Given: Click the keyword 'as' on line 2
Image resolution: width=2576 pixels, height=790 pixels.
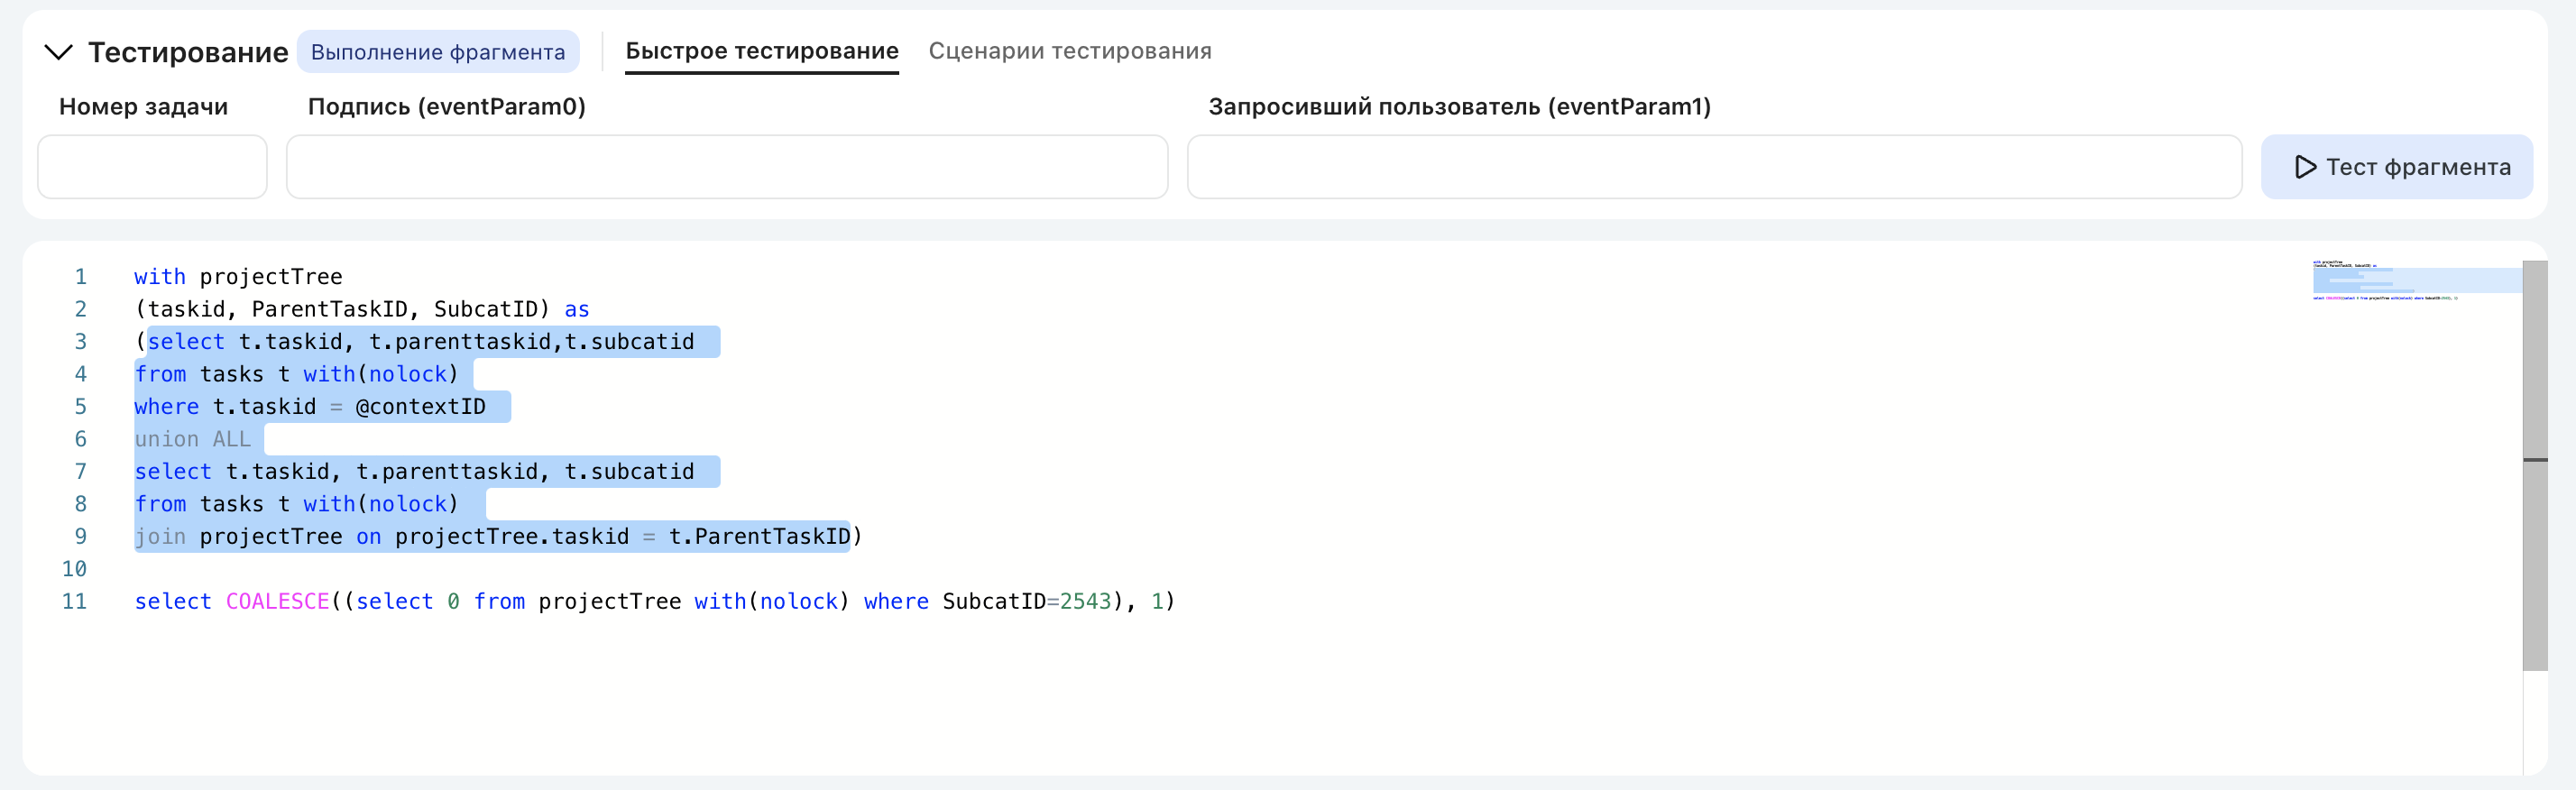Looking at the screenshot, I should point(577,310).
